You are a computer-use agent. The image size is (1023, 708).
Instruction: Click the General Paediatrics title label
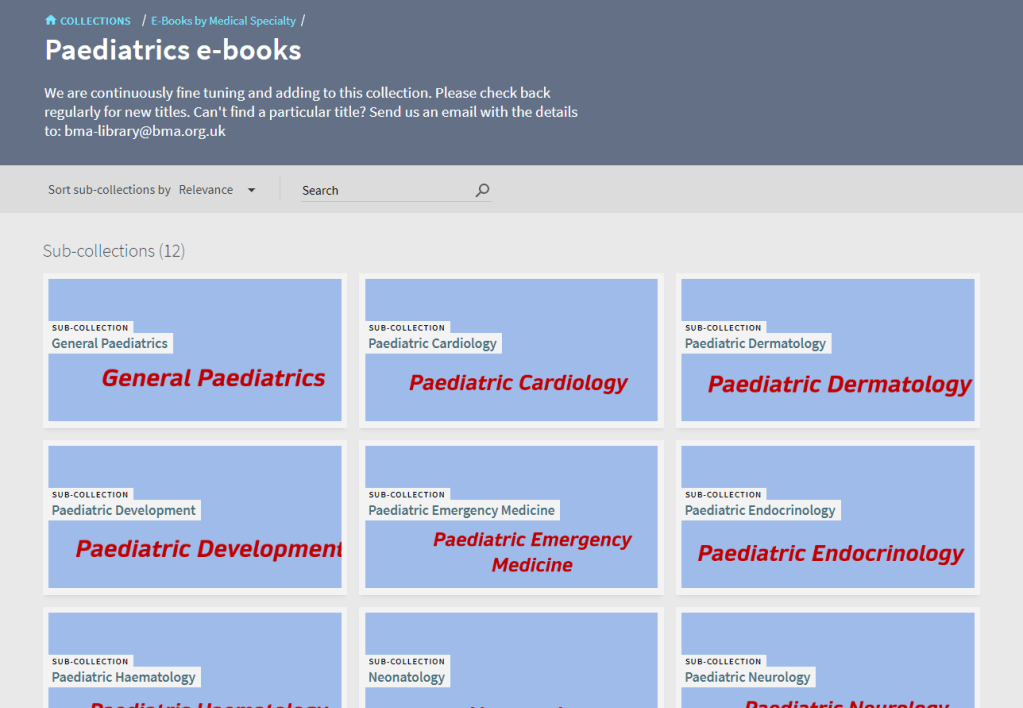(110, 343)
